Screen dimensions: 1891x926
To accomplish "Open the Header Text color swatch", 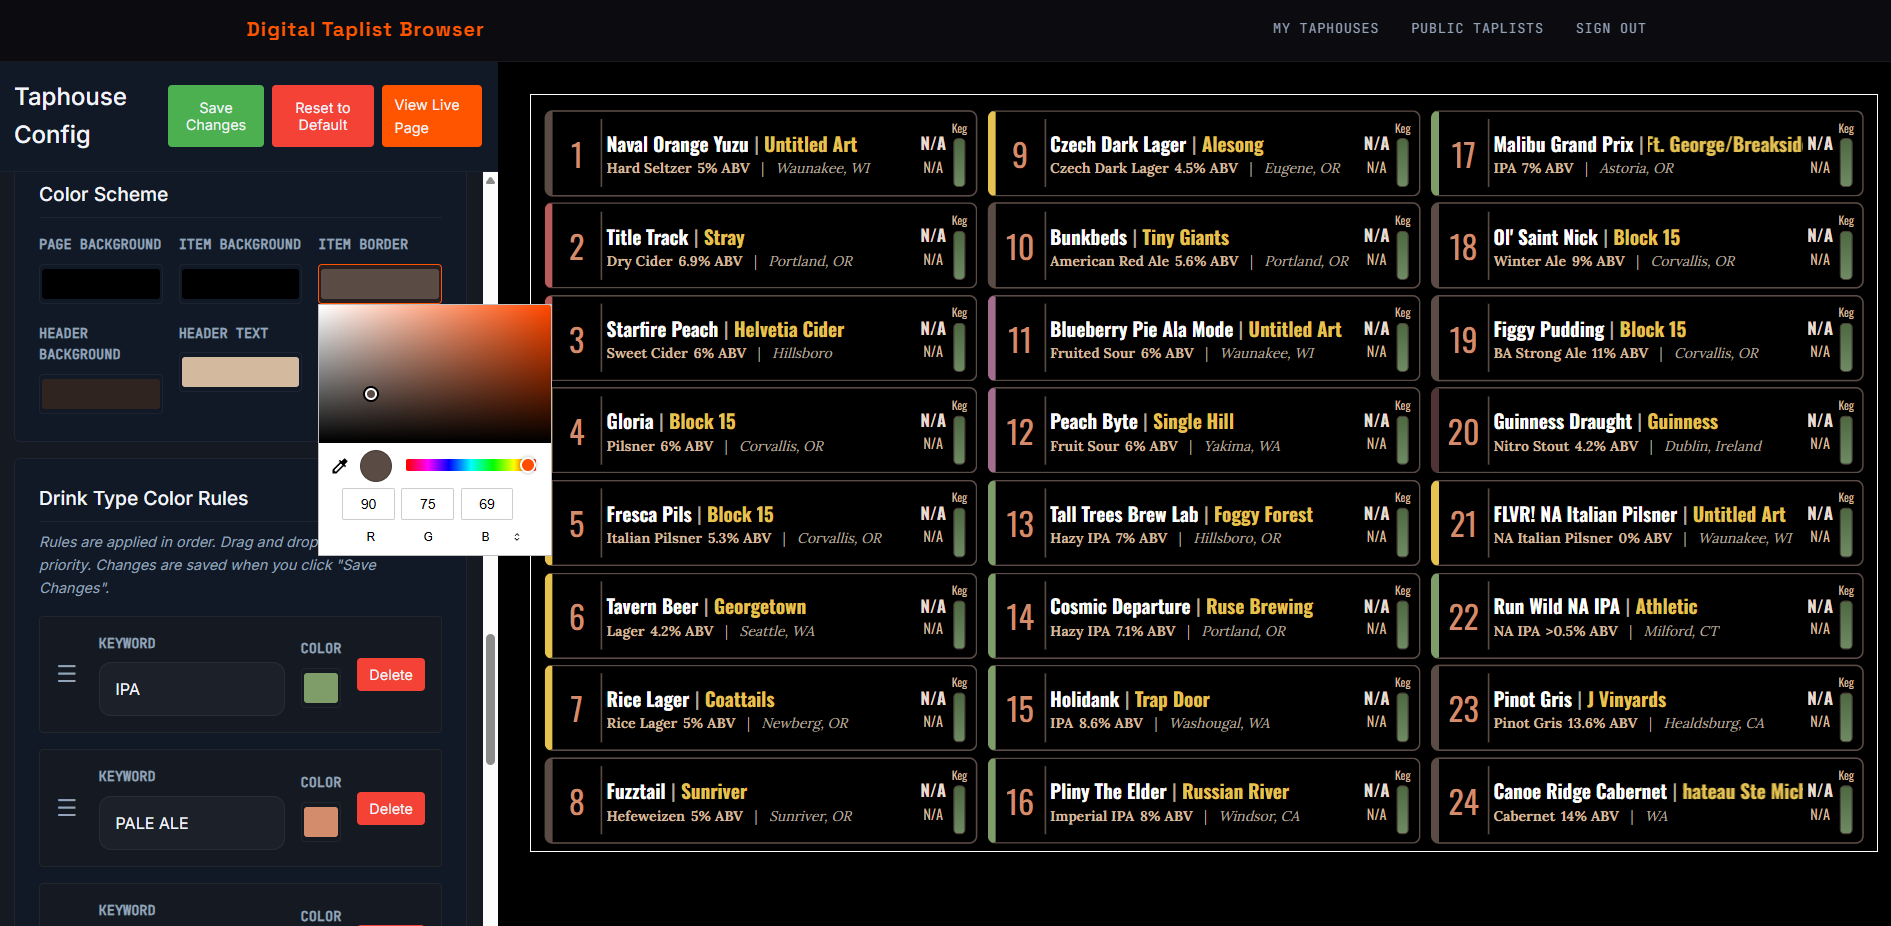I will tap(240, 372).
